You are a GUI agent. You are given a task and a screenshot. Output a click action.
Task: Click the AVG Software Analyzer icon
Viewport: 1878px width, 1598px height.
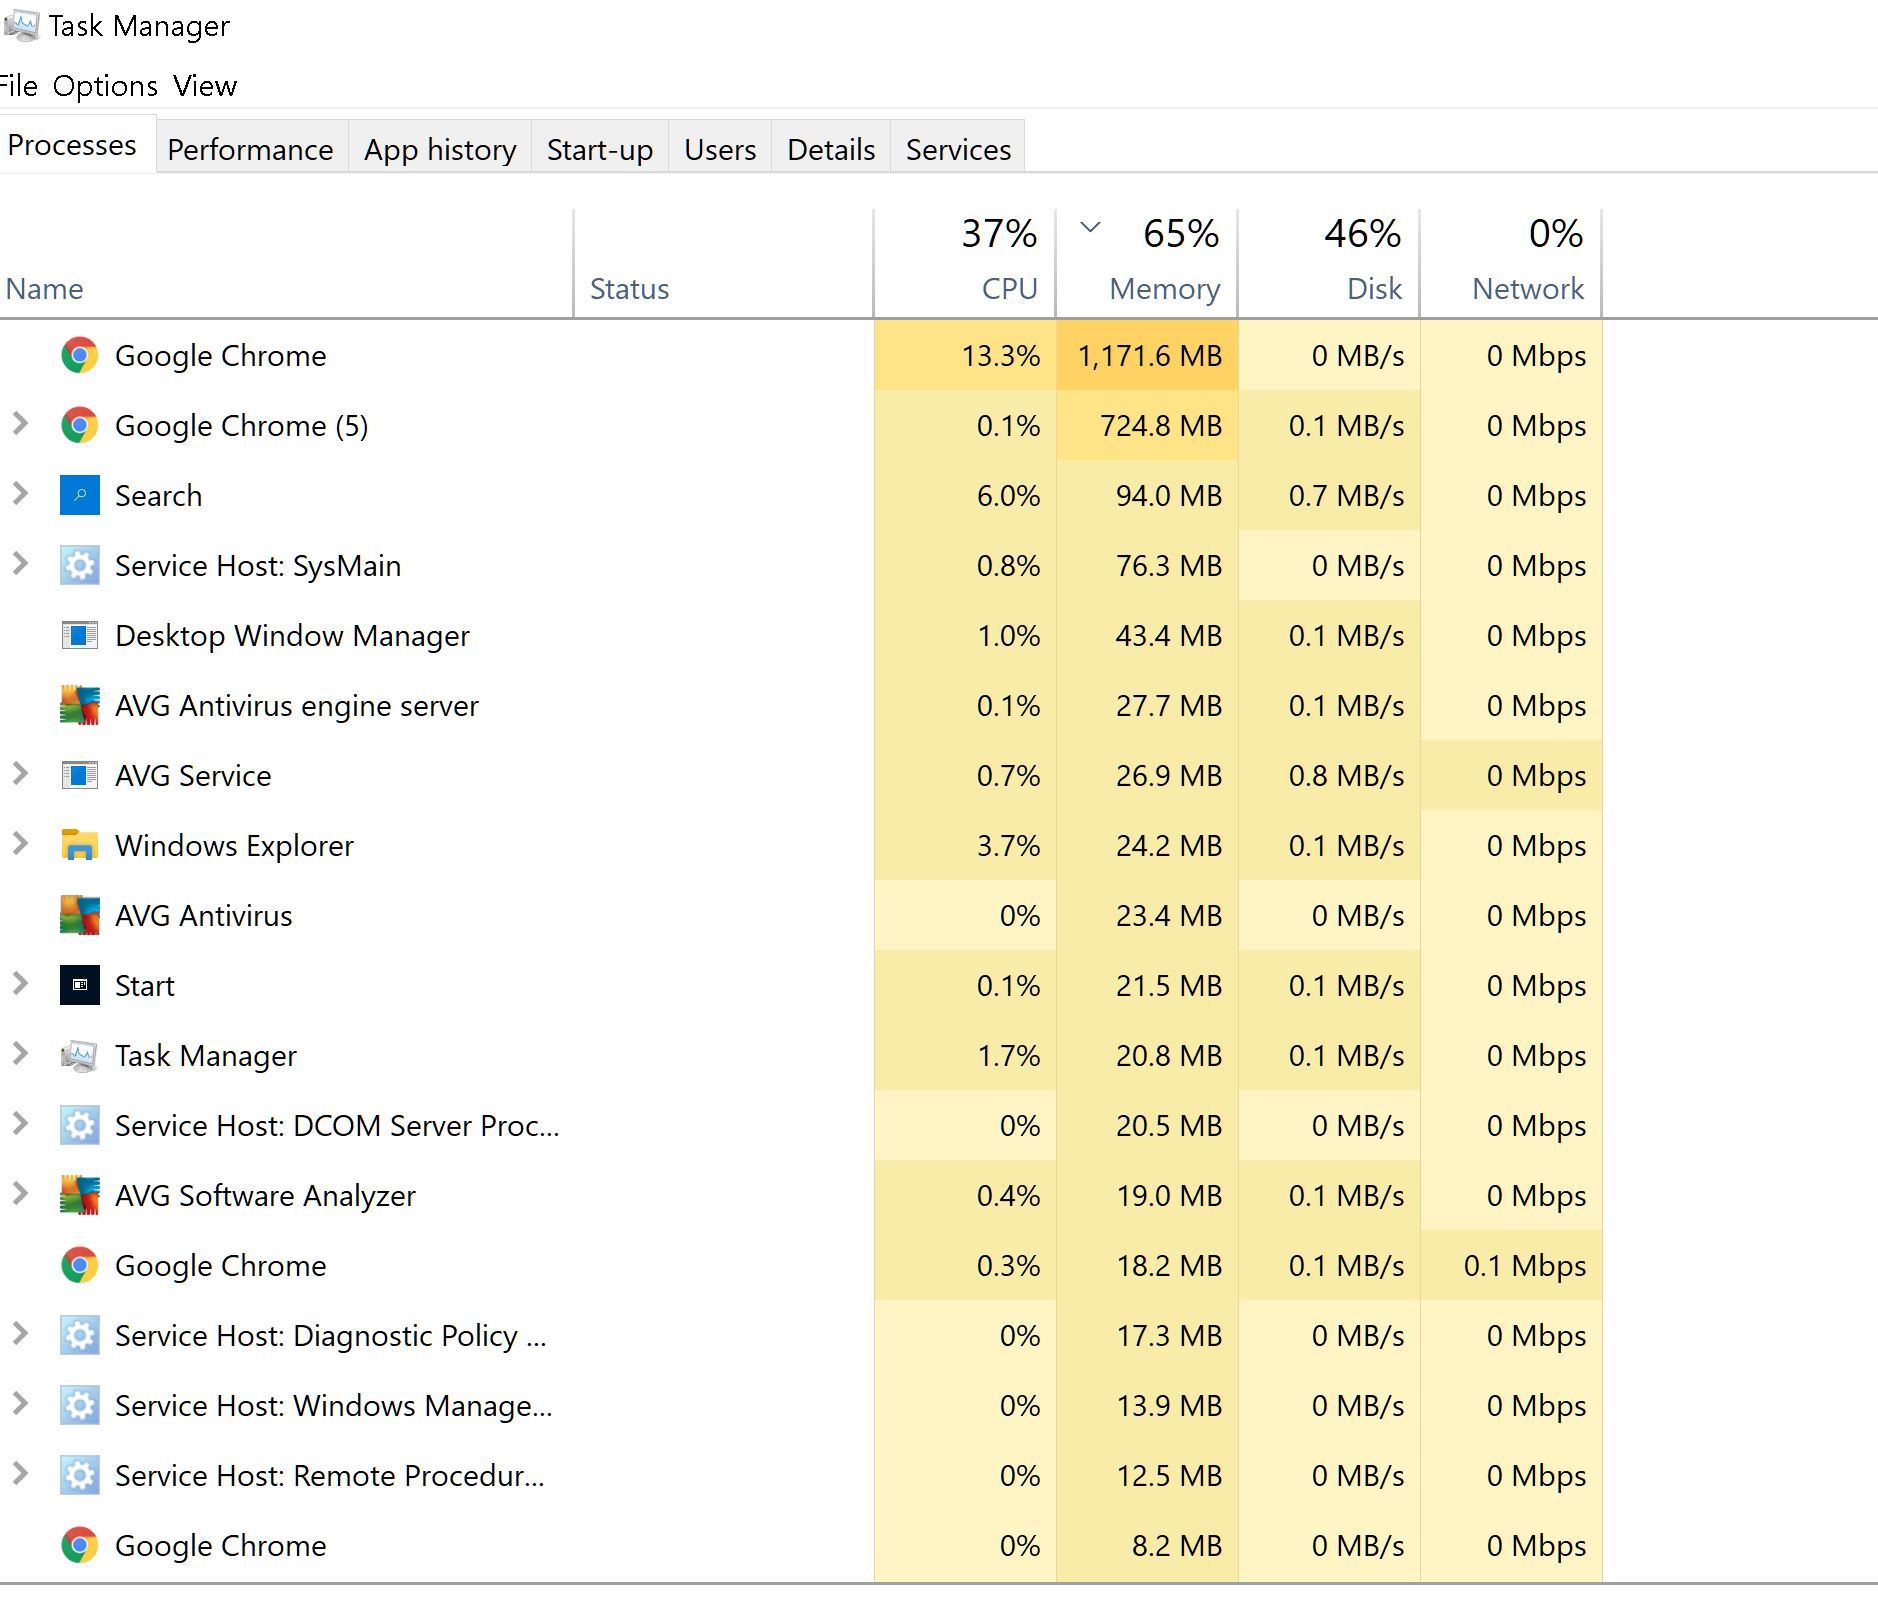[79, 1196]
